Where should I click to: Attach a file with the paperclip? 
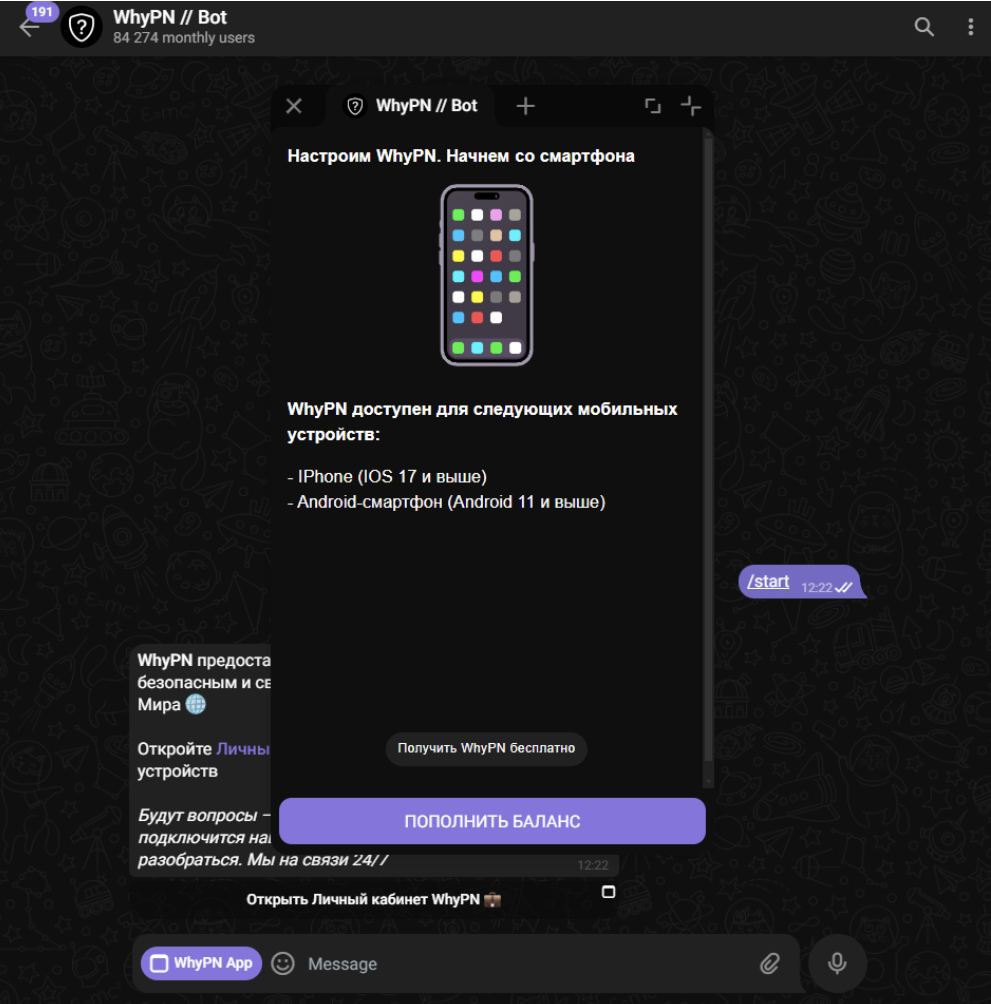(769, 963)
